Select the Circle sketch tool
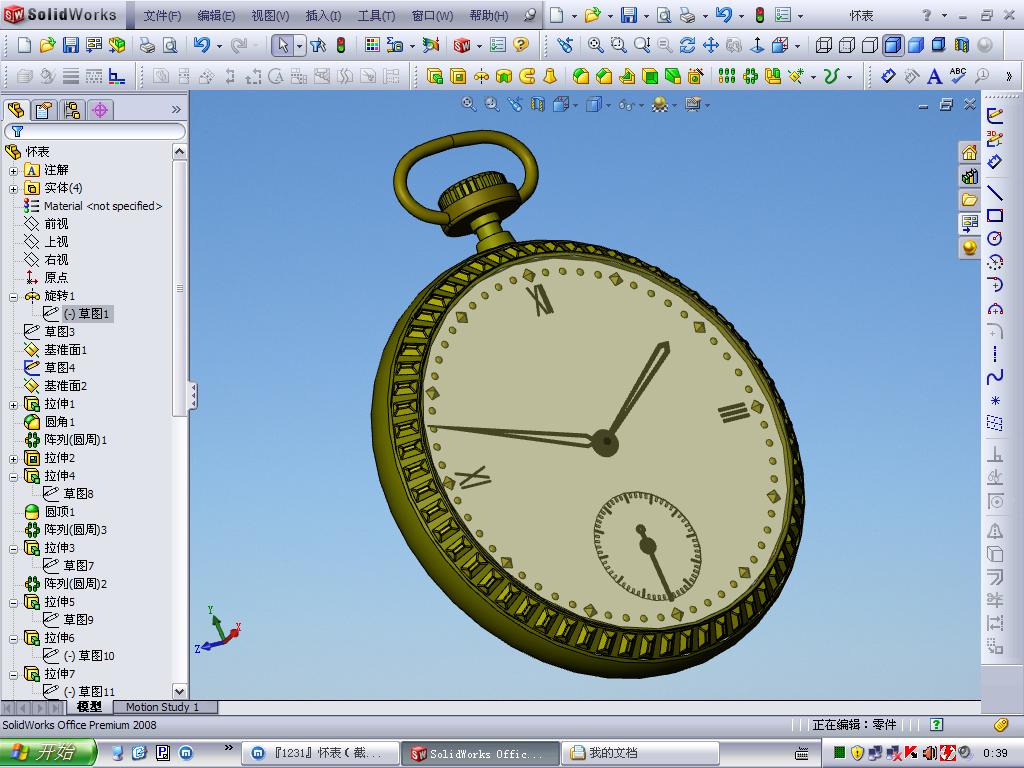Screen dimensions: 1024x768 (x=995, y=238)
